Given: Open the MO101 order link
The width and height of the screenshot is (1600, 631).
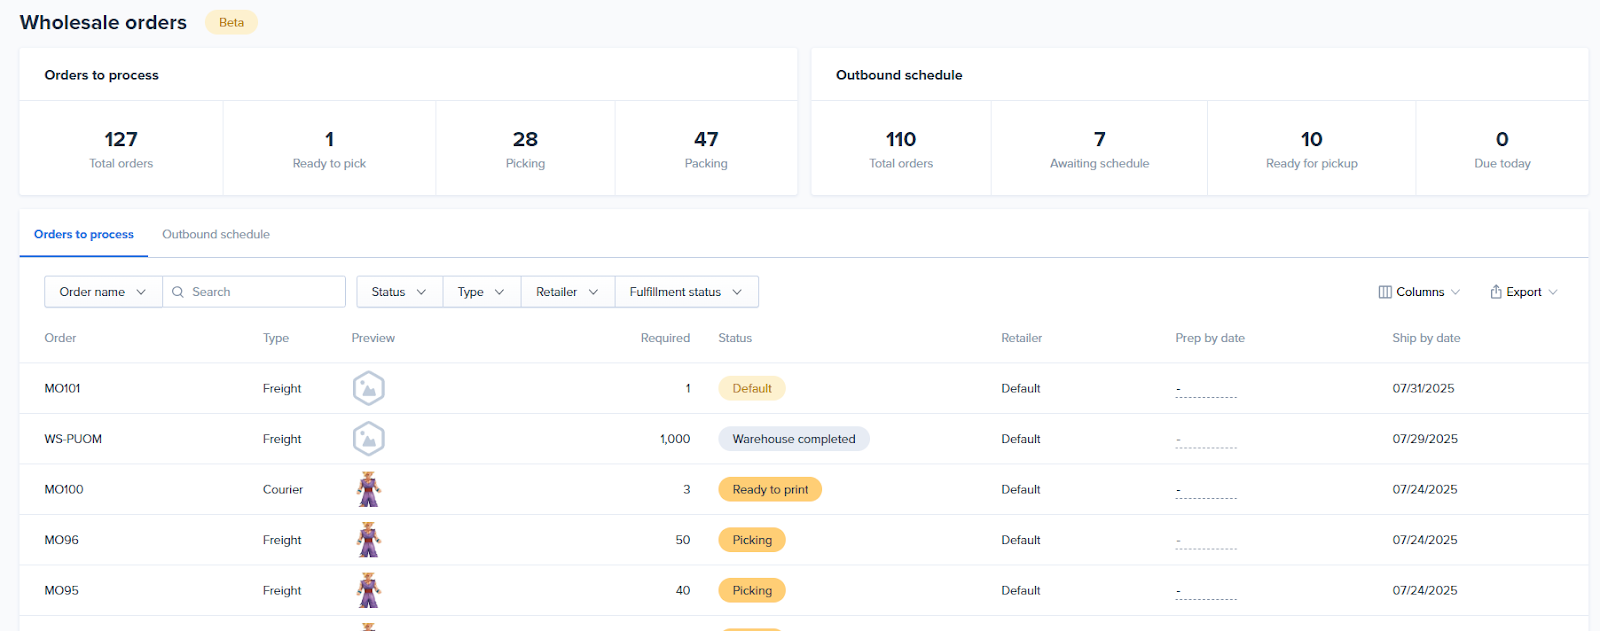Looking at the screenshot, I should [63, 388].
